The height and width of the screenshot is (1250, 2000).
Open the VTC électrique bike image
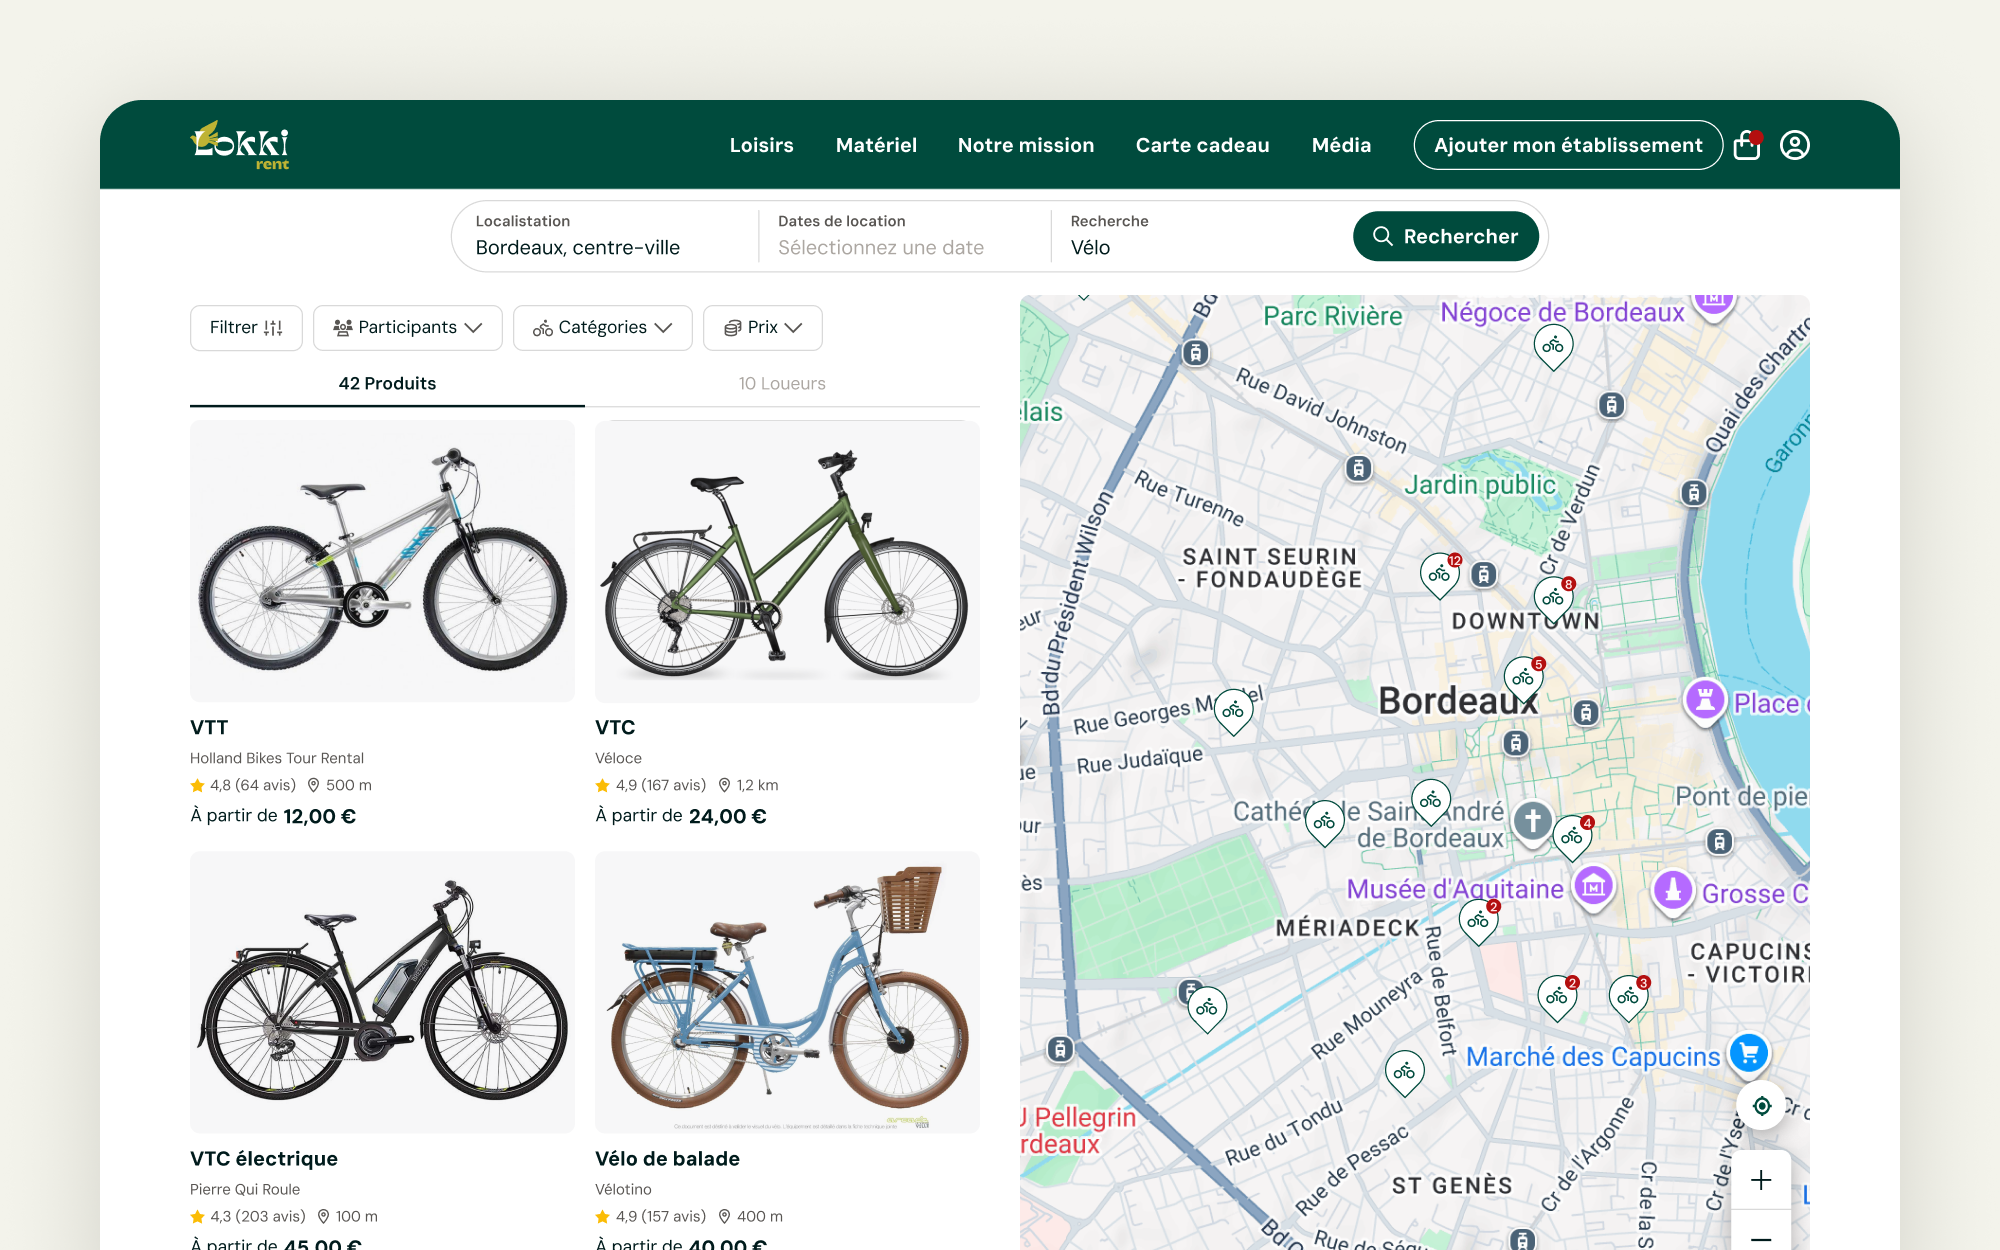click(382, 992)
